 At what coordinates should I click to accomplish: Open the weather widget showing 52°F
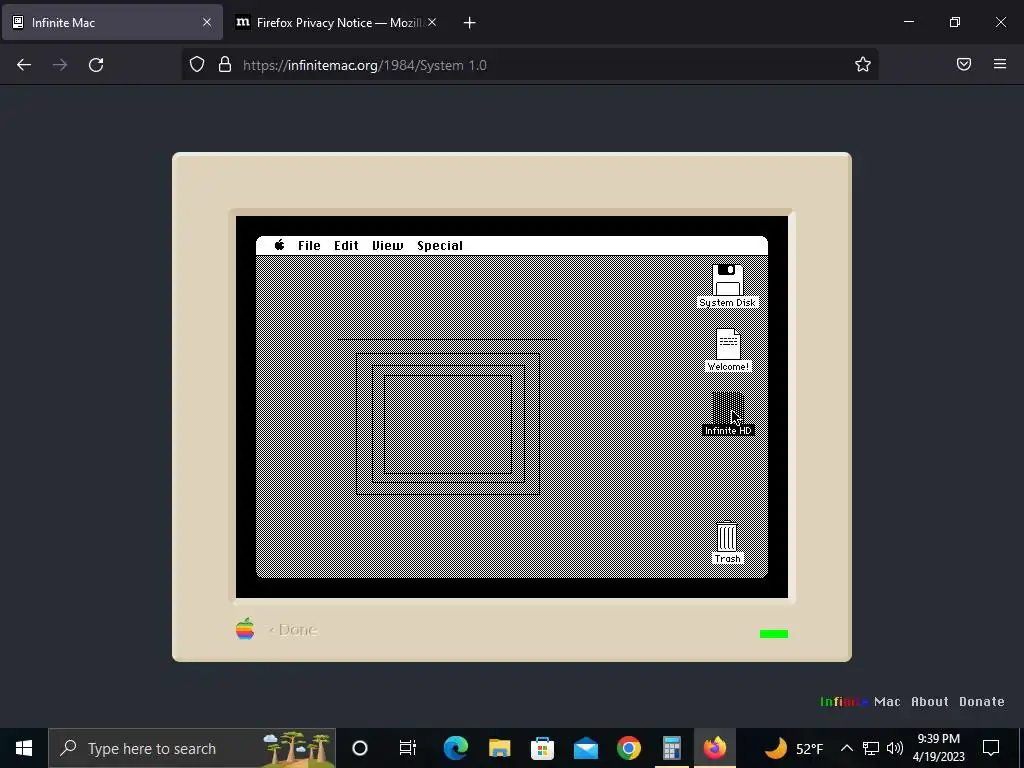point(793,748)
